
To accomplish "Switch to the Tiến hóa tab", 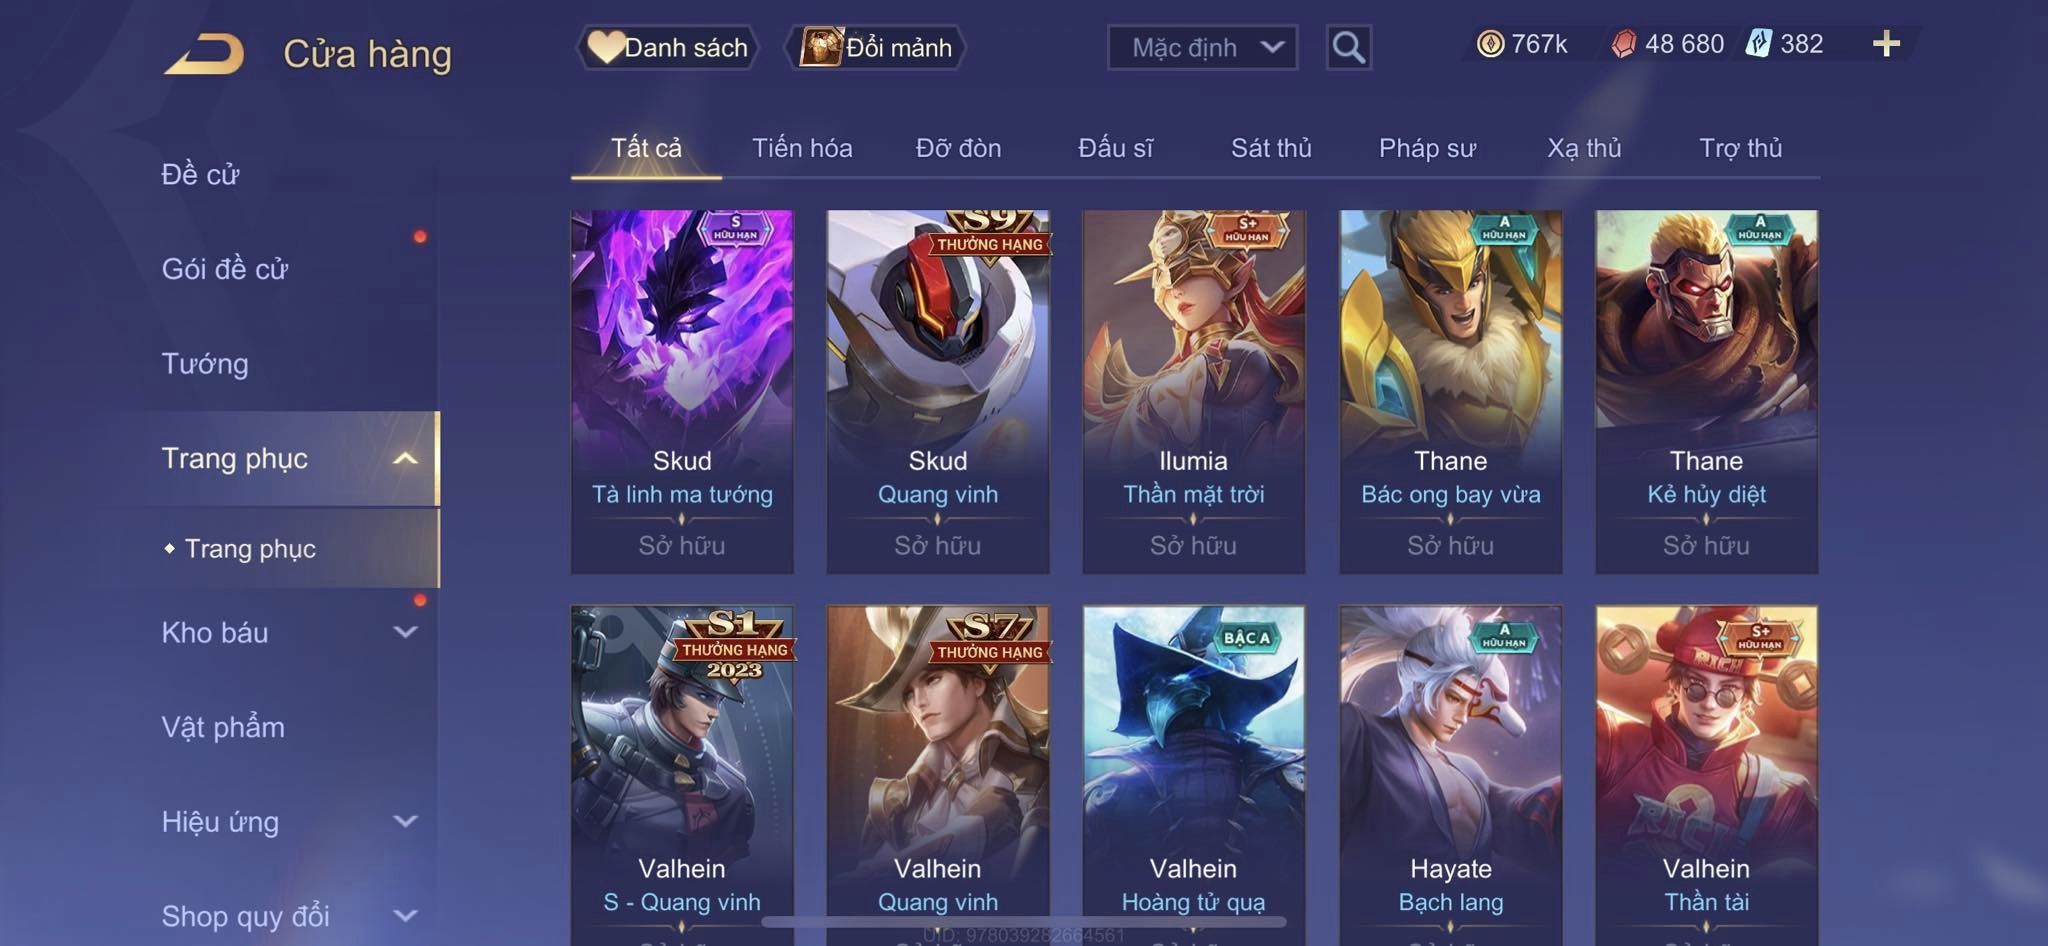I will (802, 148).
